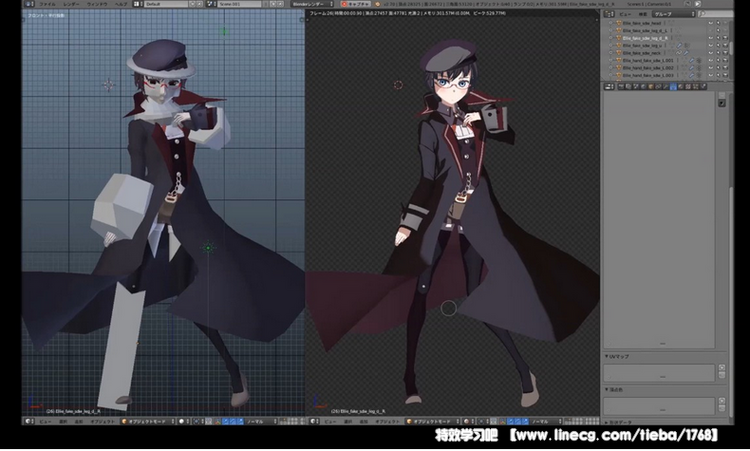Switch to the Physics properties tab

pos(703,87)
